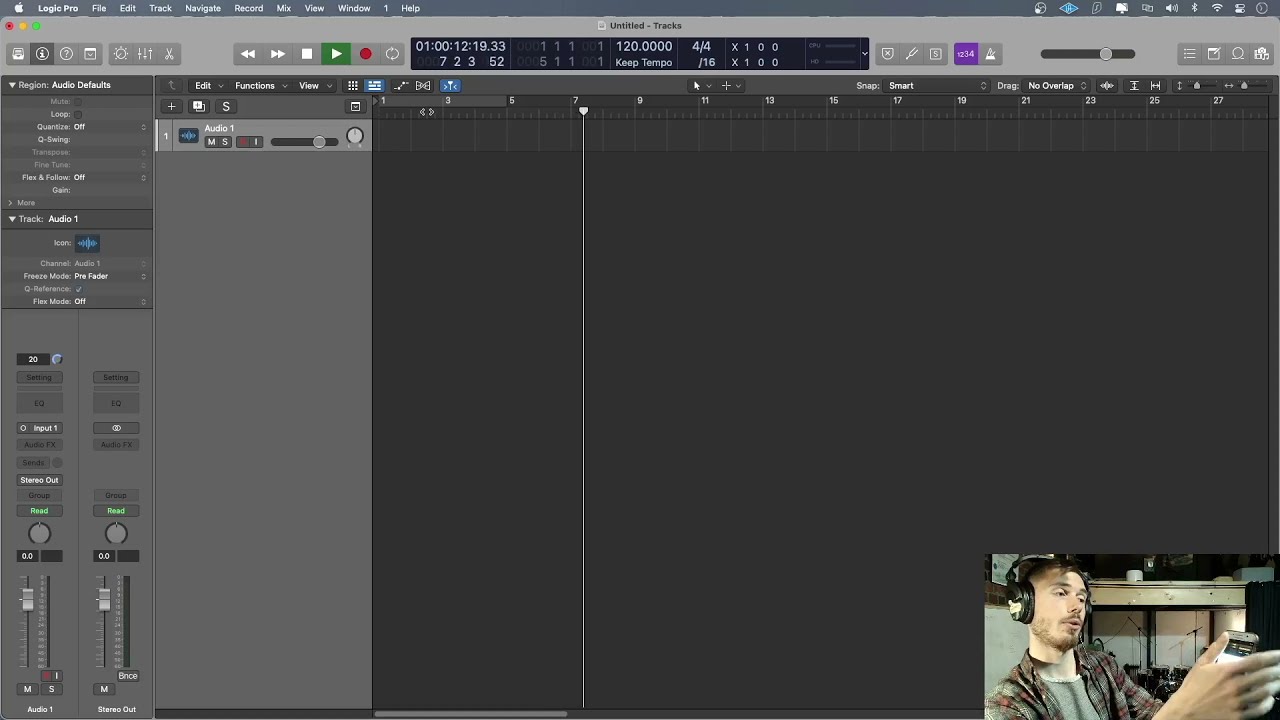Toggle the Toolbar button
The width and height of the screenshot is (1280, 720).
(90, 54)
